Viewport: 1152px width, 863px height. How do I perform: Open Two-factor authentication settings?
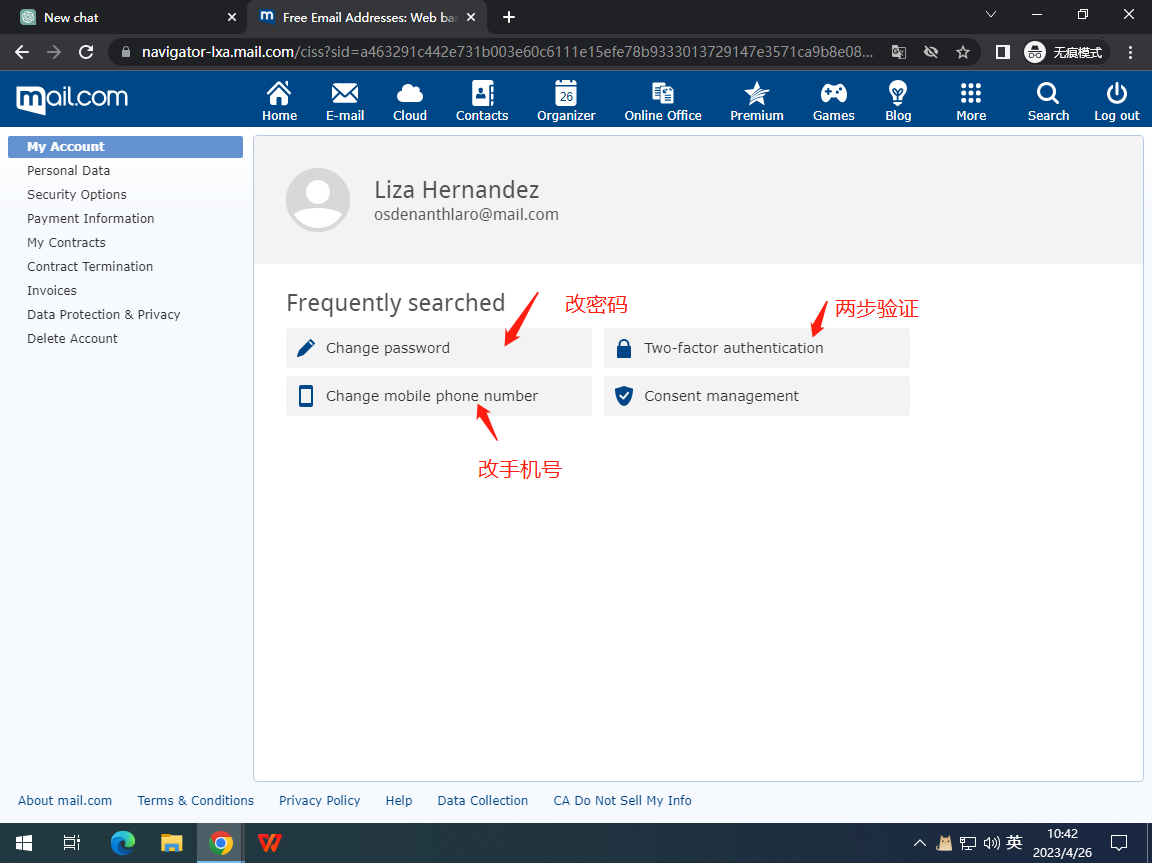(756, 348)
